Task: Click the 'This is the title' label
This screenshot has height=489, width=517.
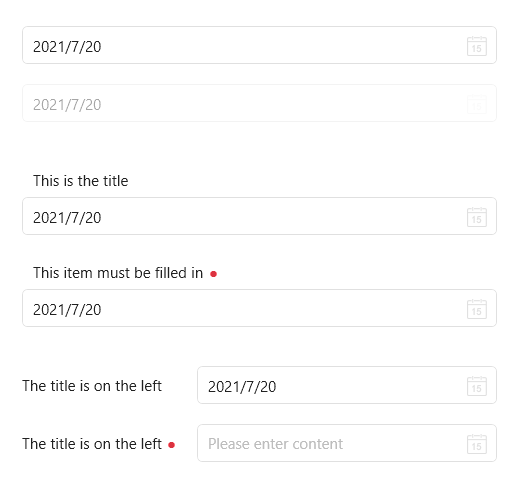Action: (81, 181)
